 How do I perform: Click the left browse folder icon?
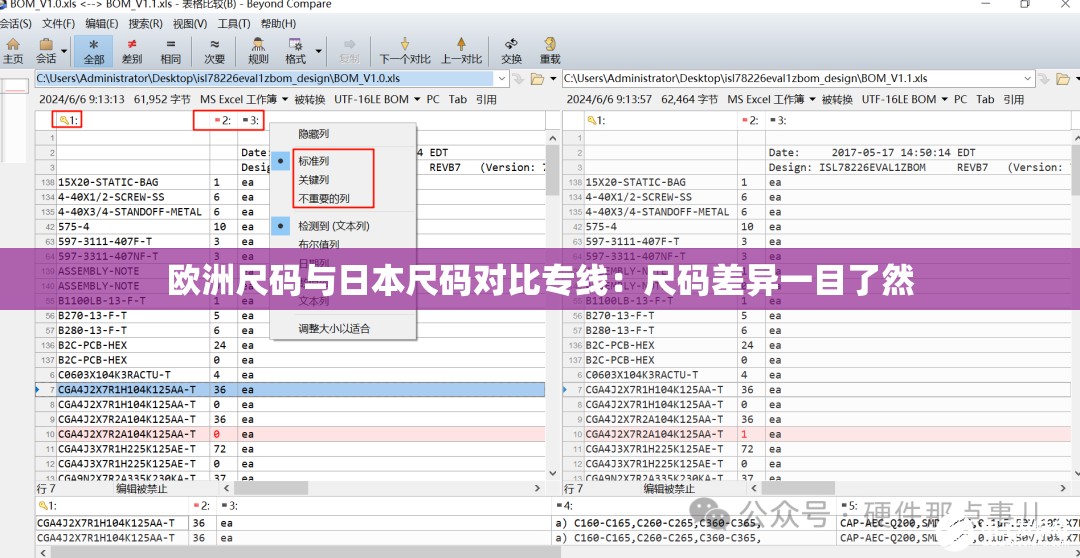click(x=535, y=79)
